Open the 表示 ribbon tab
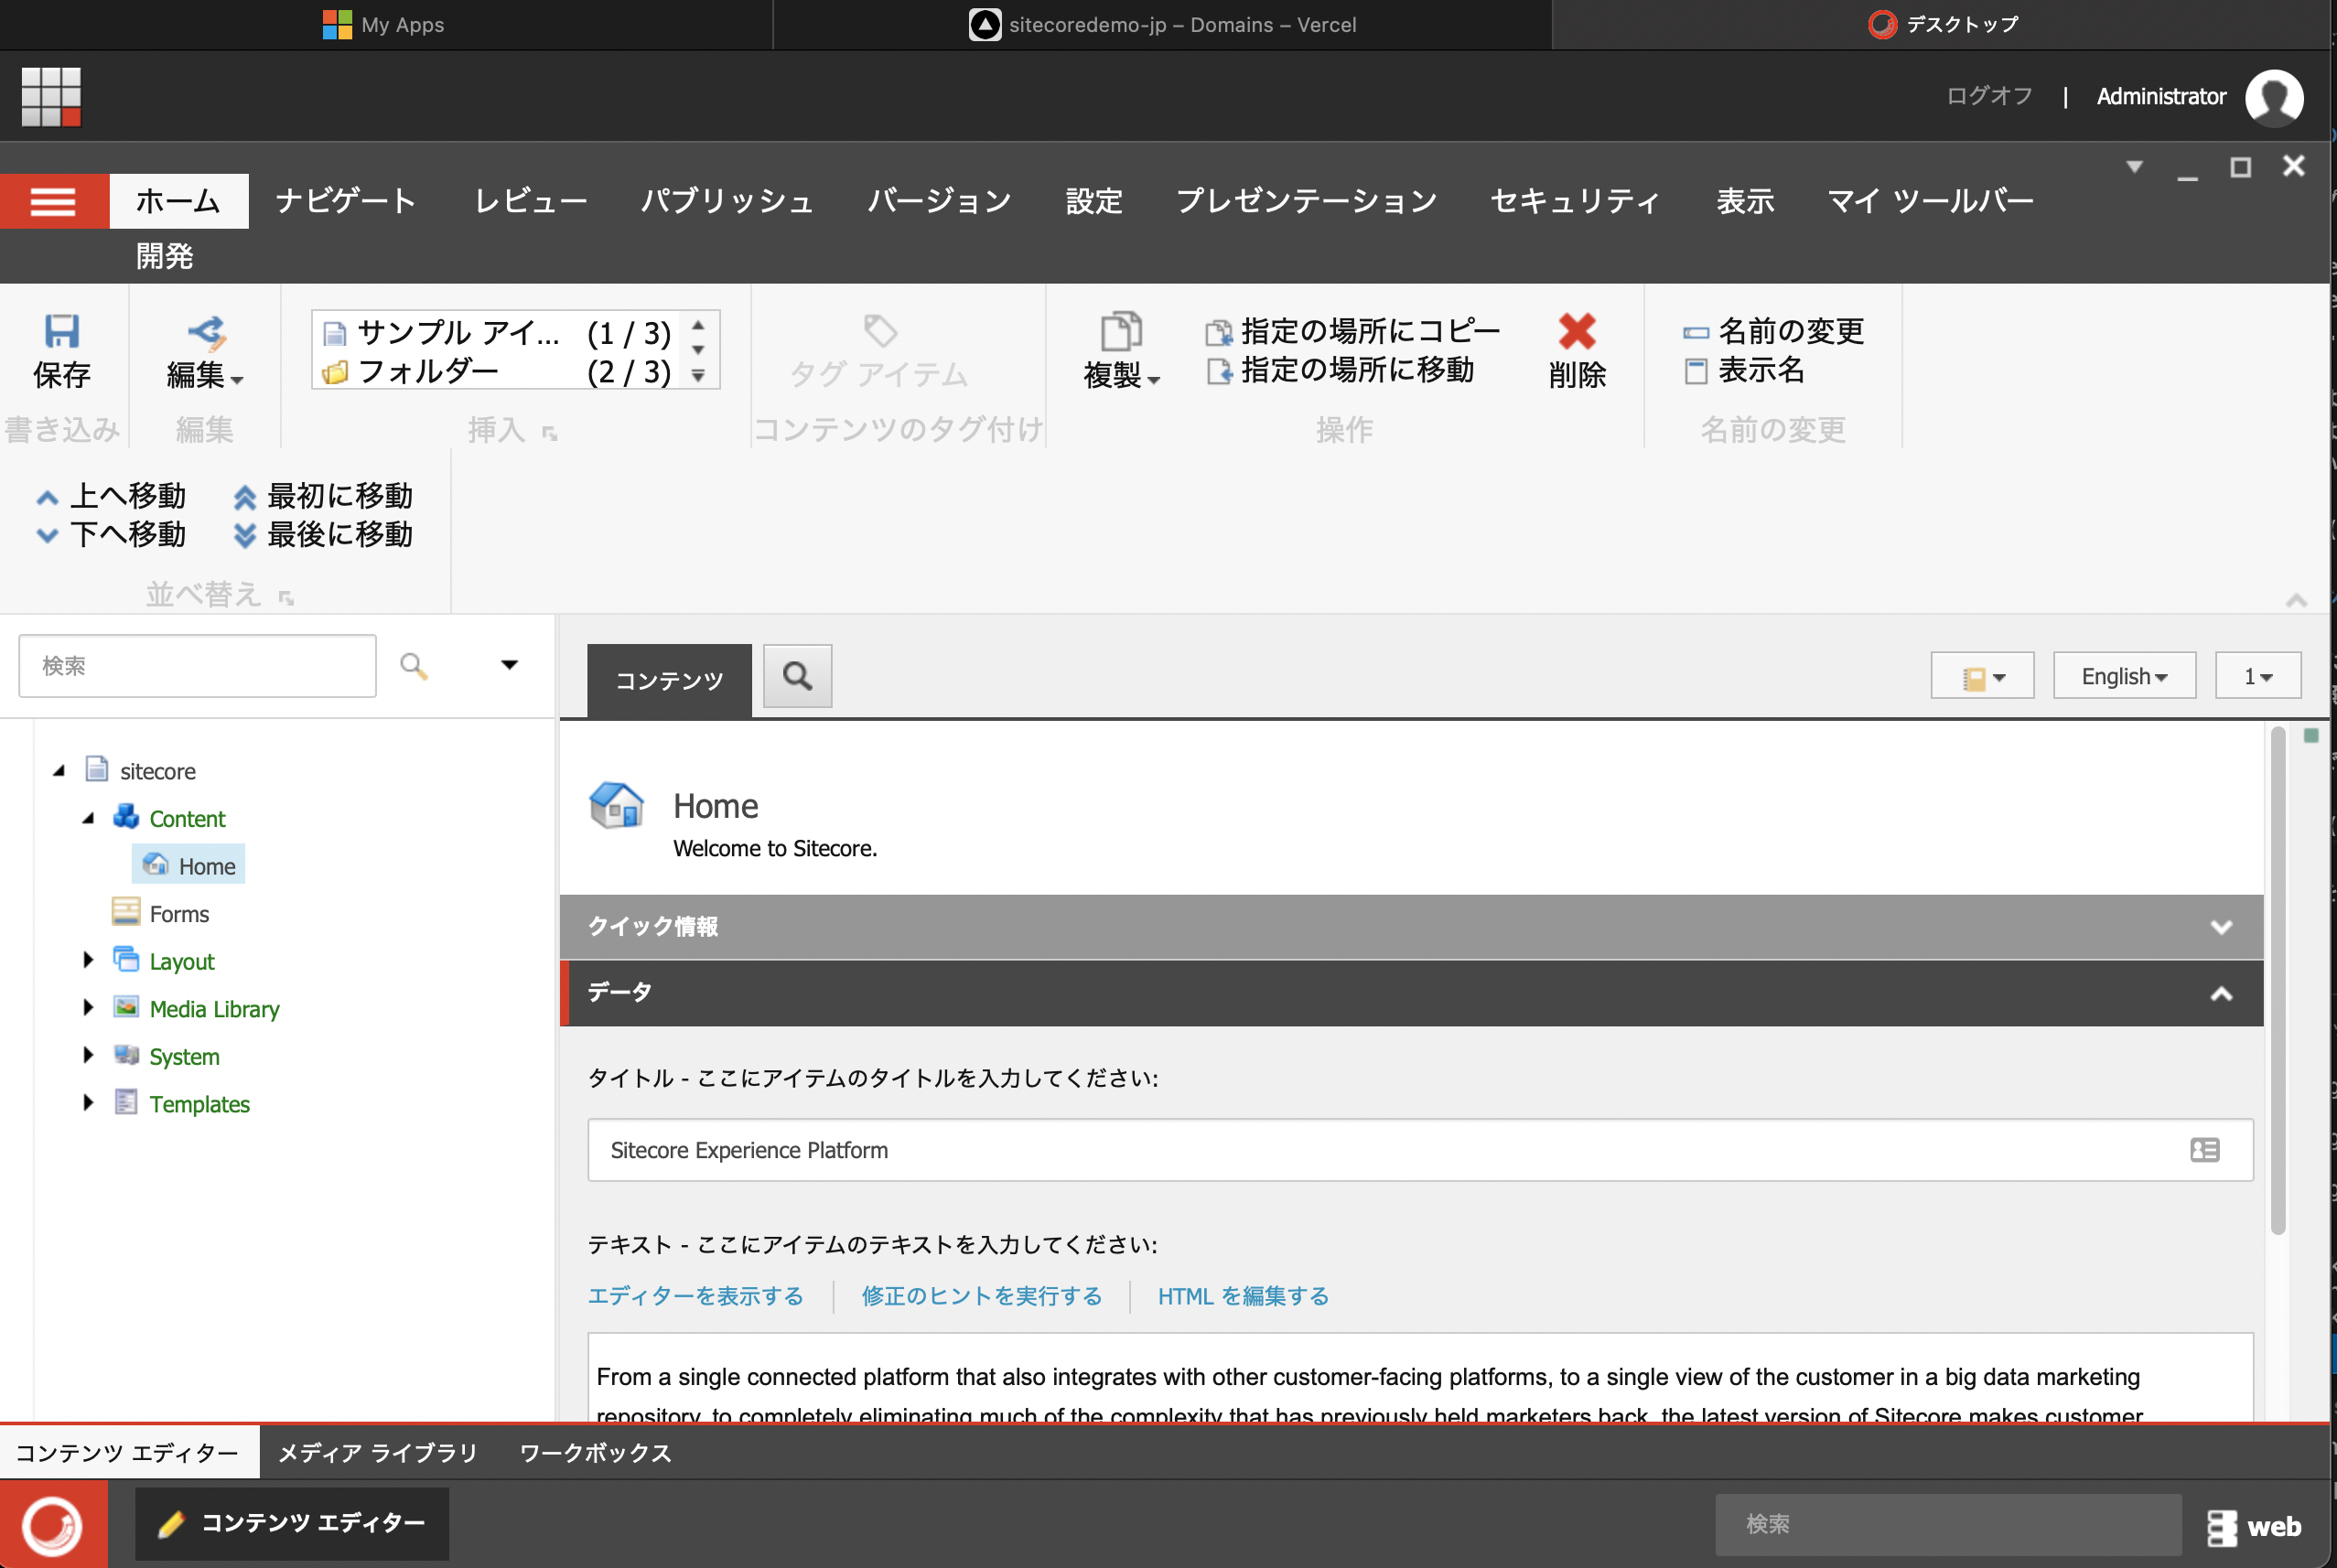The width and height of the screenshot is (2337, 1568). coord(1745,201)
